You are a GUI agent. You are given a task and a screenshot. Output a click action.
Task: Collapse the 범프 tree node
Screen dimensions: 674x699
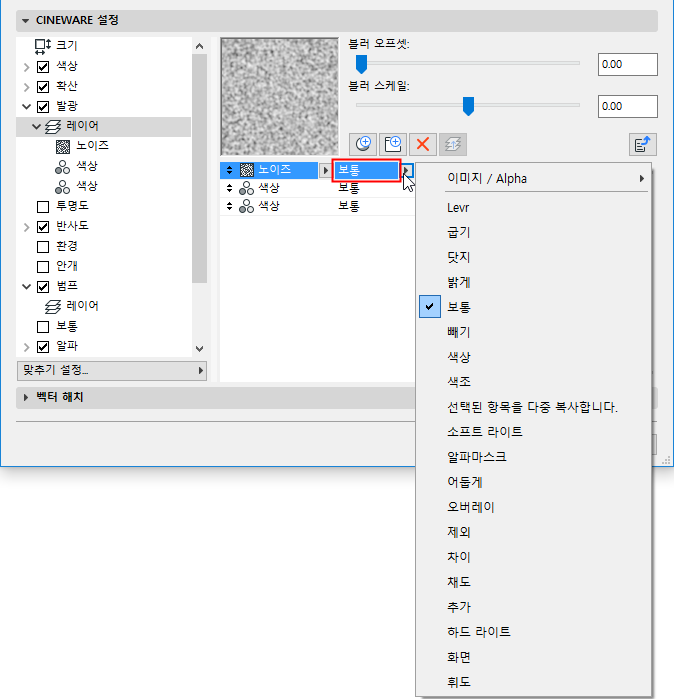26,287
